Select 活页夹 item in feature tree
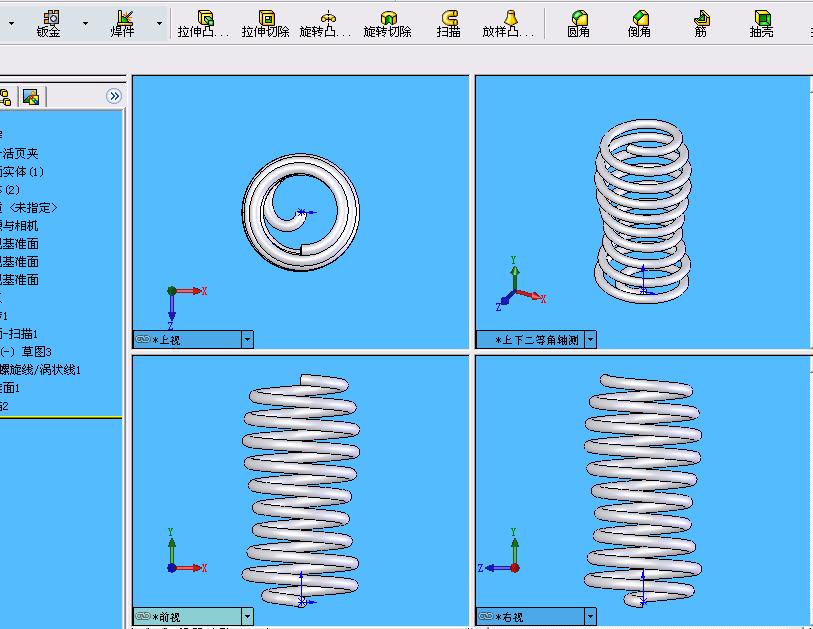 coord(19,153)
